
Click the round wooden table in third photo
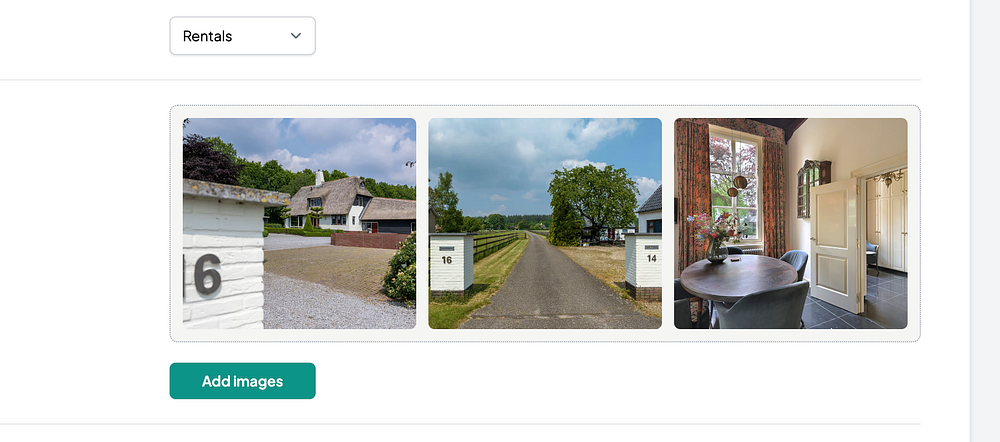coord(739,277)
